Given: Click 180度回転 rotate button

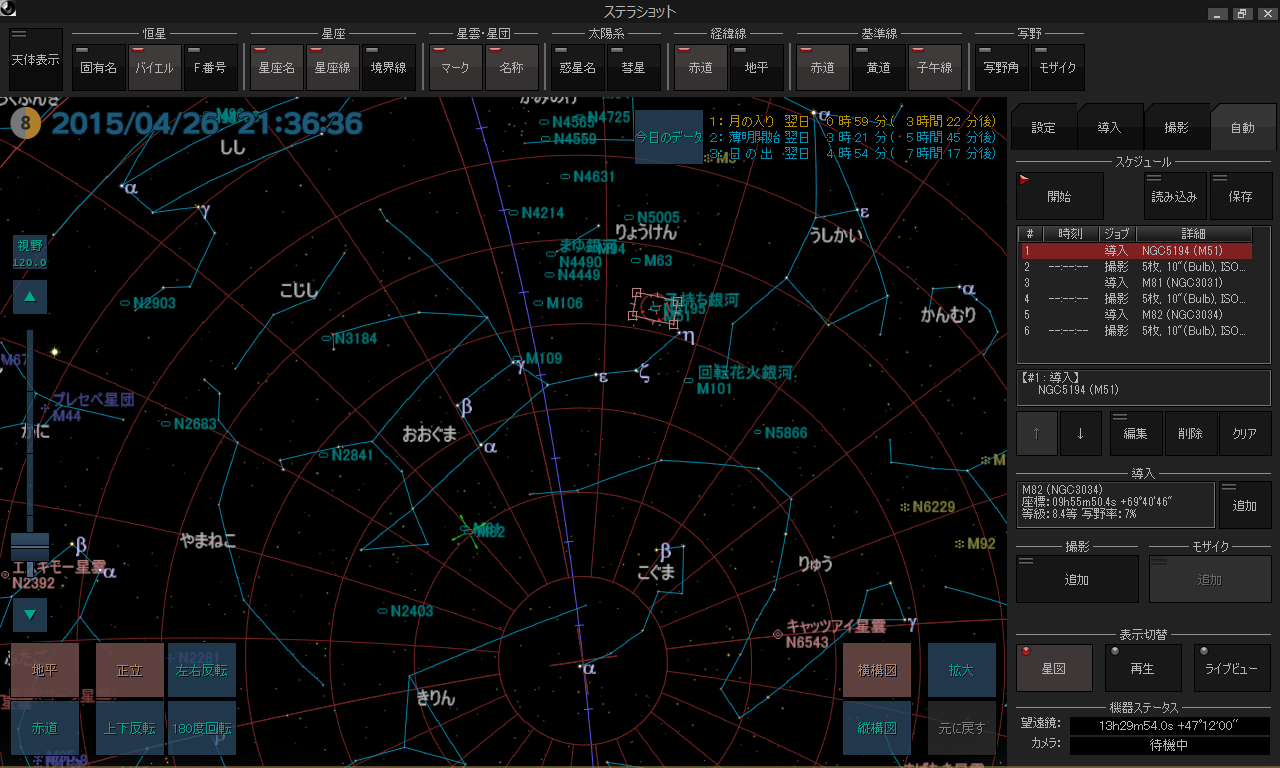Looking at the screenshot, I should [202, 728].
